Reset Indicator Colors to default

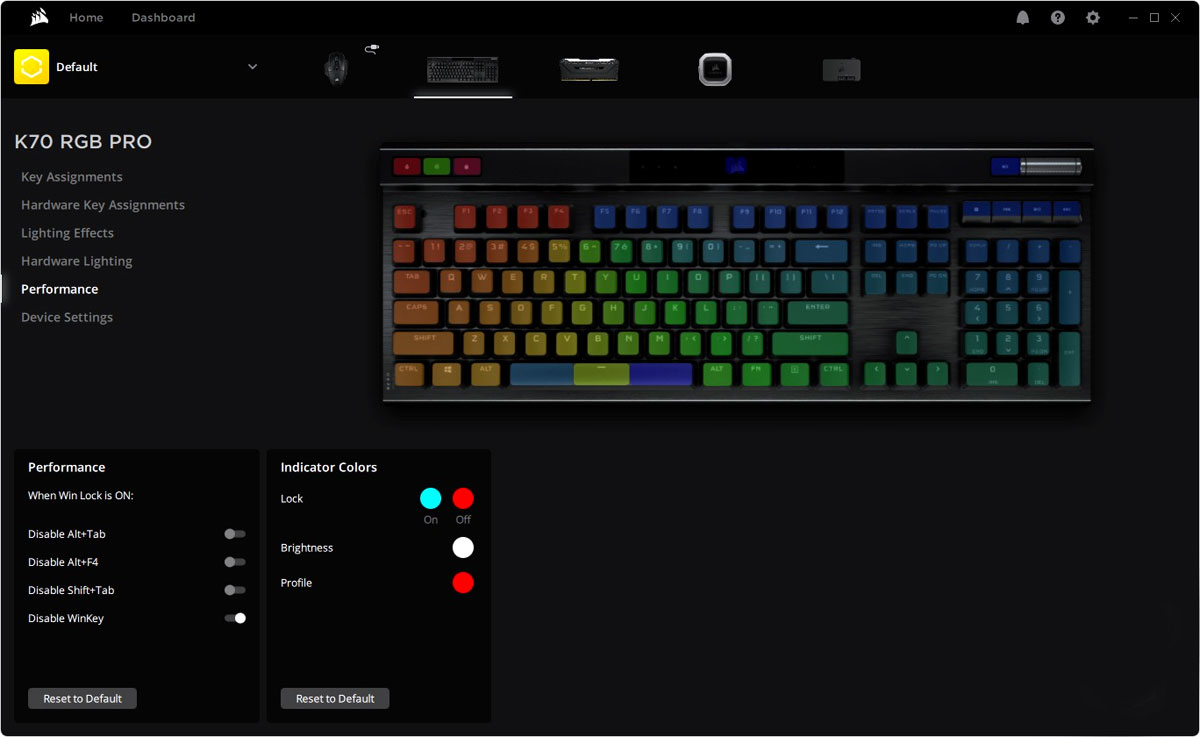(335, 699)
